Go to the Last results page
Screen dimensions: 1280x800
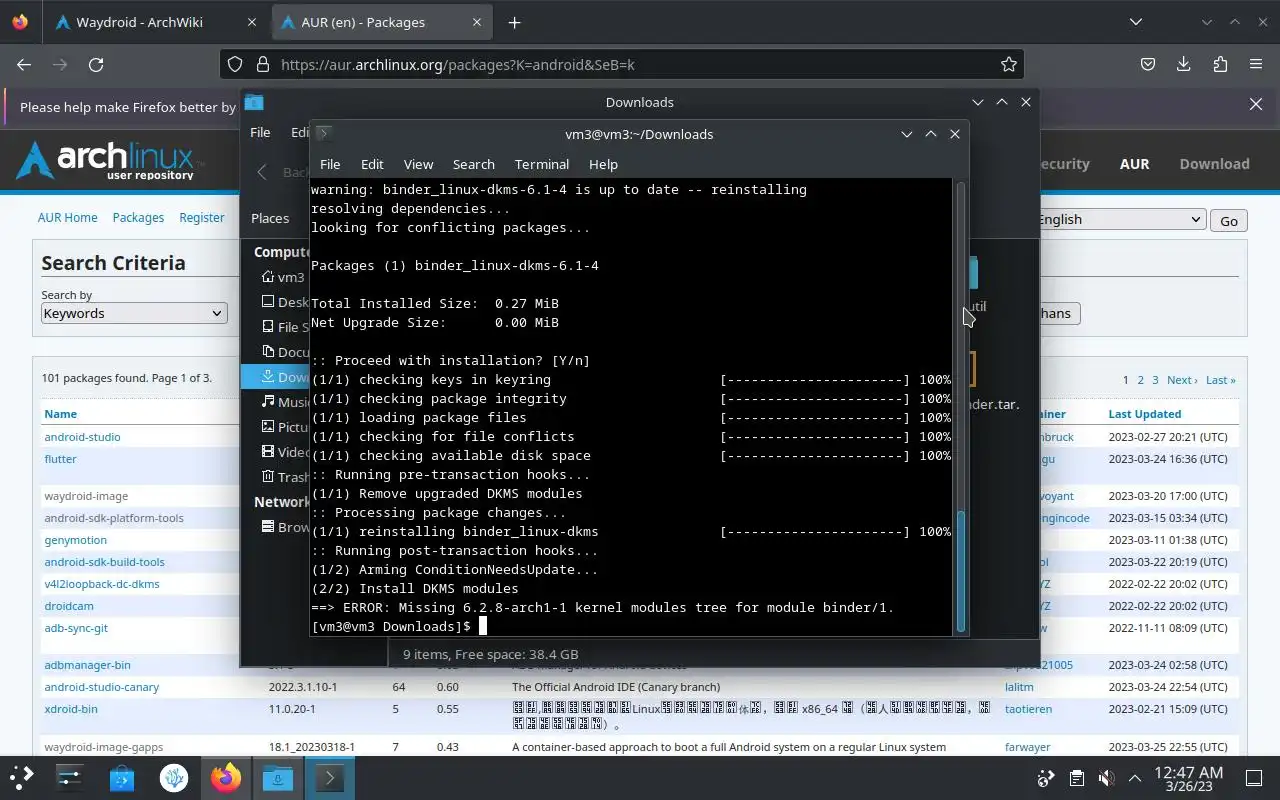1220,380
